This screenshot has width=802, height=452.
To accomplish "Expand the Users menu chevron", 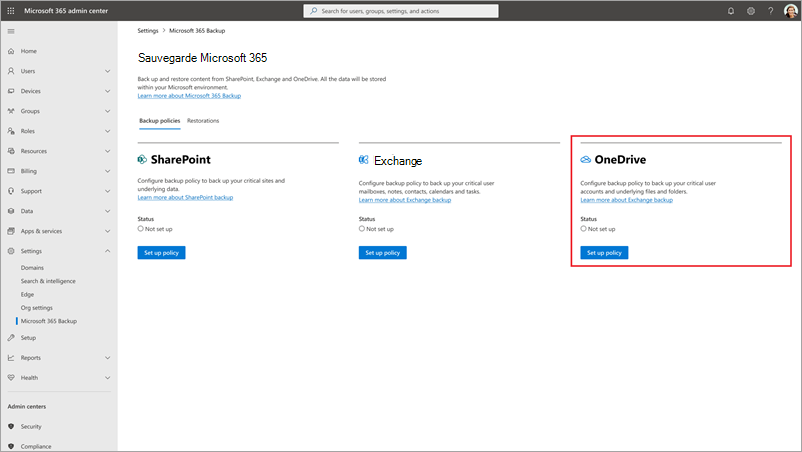I will 107,71.
